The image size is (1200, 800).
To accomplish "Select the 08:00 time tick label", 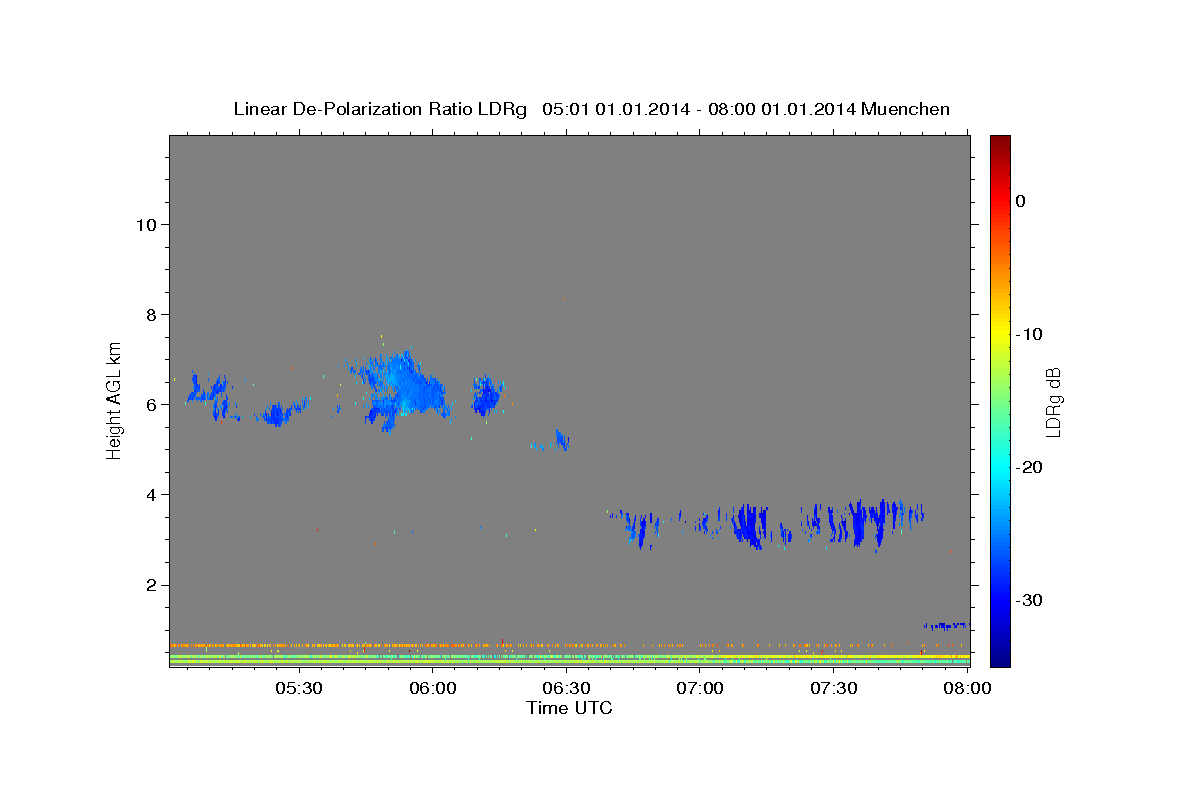I will point(968,688).
